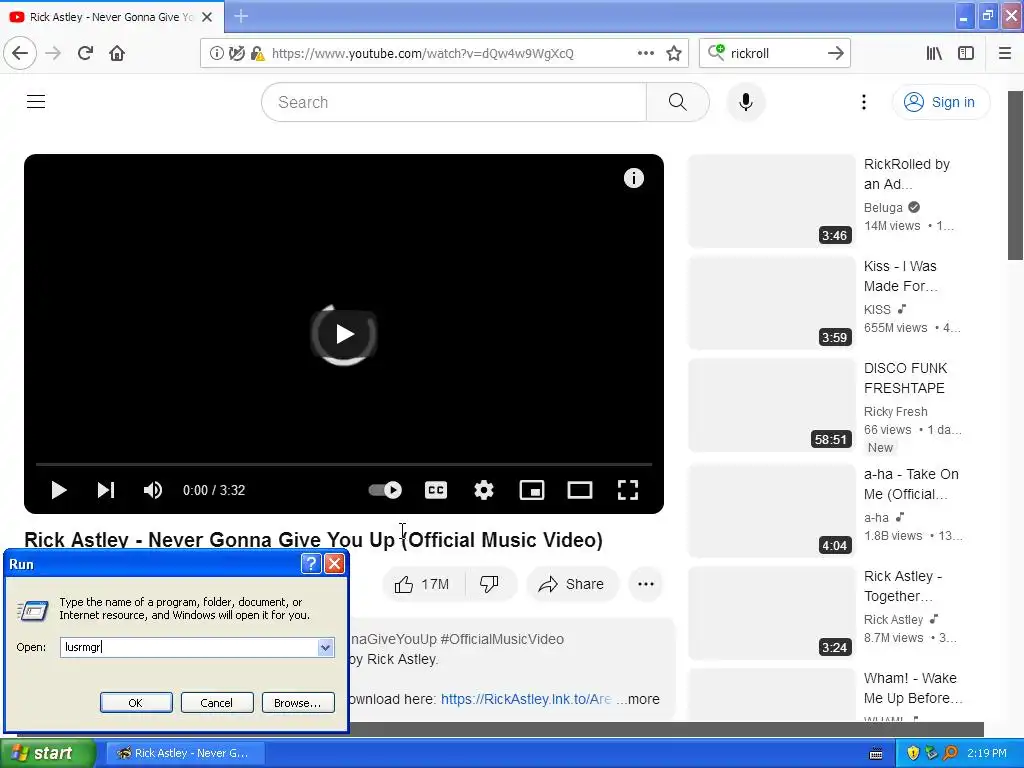Open YouTube settings three-dot menu
This screenshot has width=1024, height=768.
click(863, 102)
